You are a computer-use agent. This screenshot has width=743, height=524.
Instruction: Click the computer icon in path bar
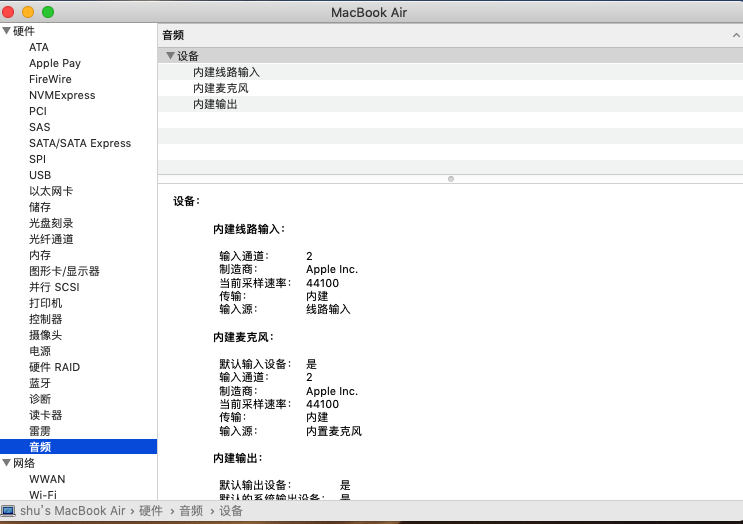[8, 511]
